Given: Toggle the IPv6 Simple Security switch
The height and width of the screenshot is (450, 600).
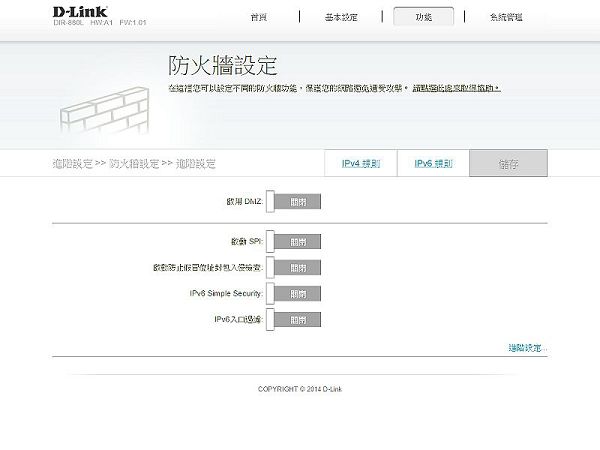Looking at the screenshot, I should pos(293,293).
